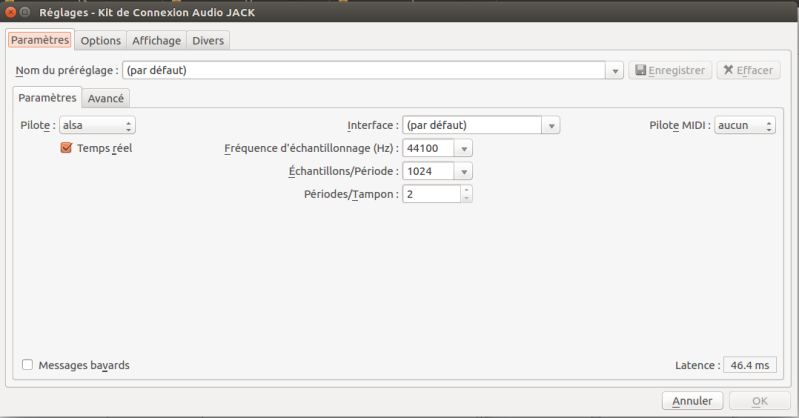Click the Annuler button
This screenshot has width=799, height=418.
coord(692,401)
